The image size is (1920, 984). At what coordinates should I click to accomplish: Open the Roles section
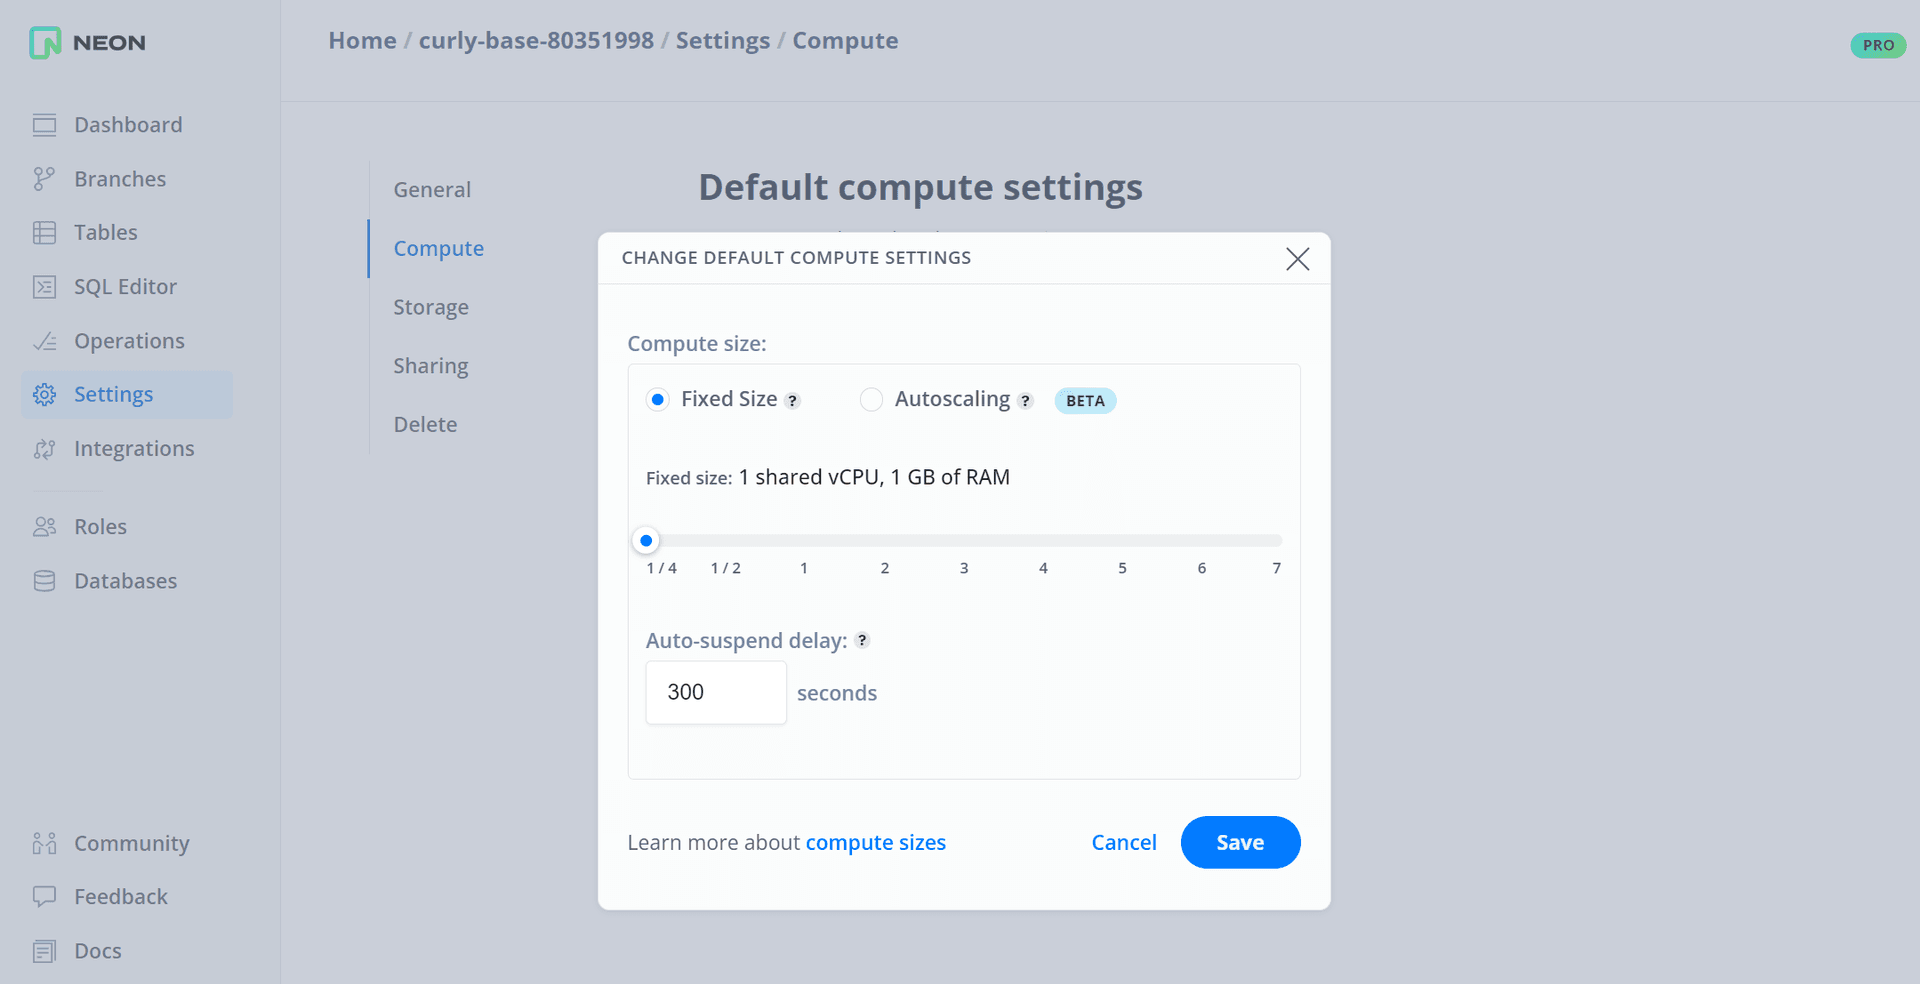(100, 526)
